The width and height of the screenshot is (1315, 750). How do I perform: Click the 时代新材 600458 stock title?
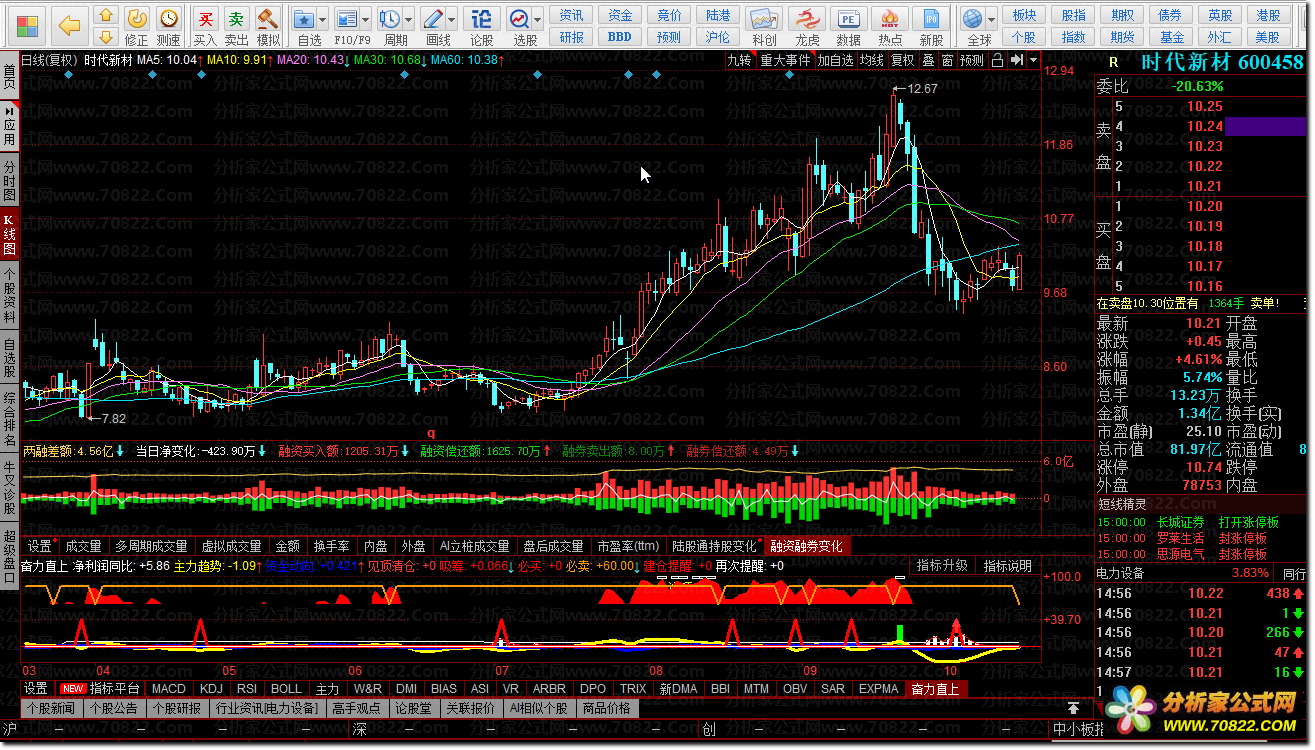1222,62
